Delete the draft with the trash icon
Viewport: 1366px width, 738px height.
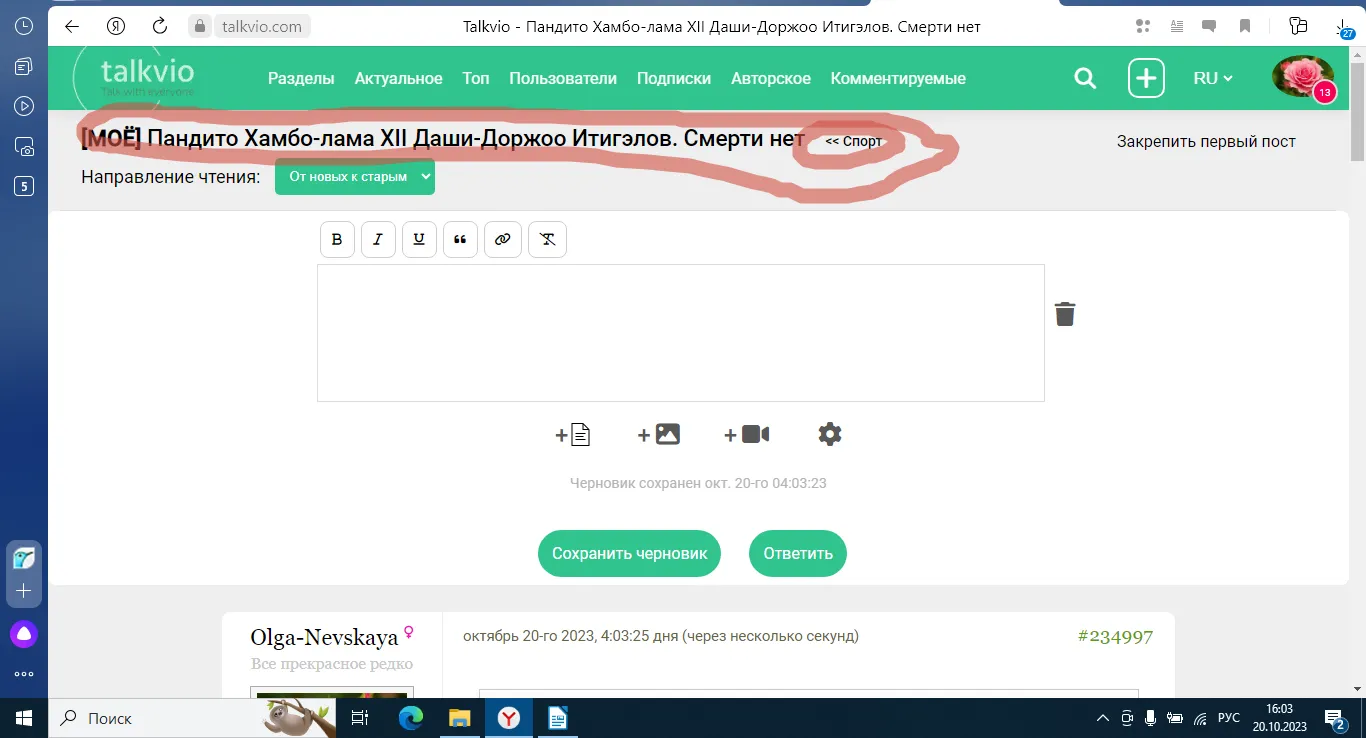pos(1065,314)
